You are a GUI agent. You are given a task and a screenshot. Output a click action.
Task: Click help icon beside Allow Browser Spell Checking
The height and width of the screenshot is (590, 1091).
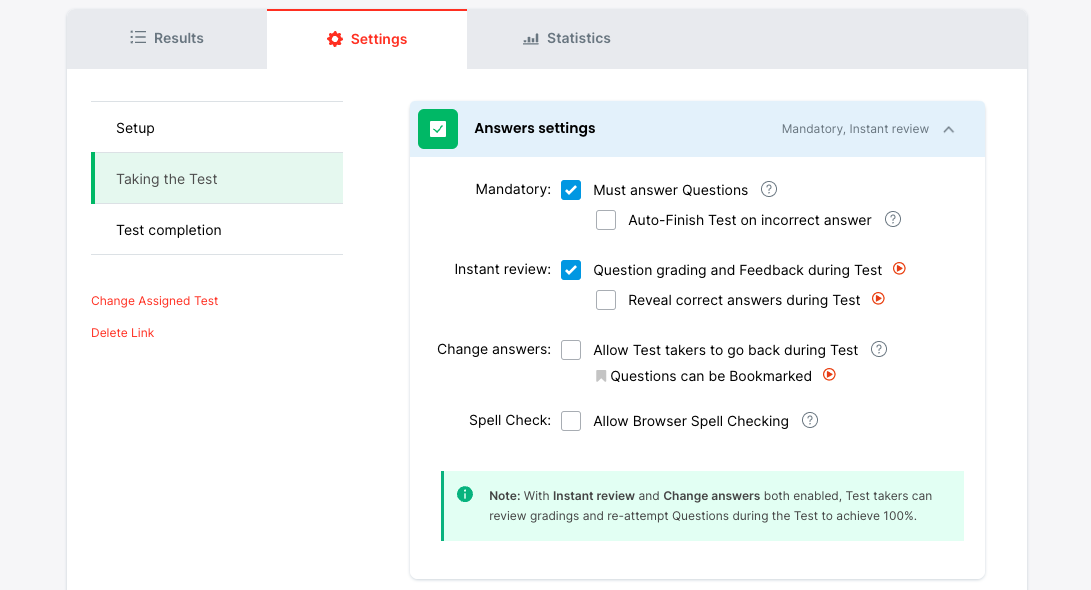tap(810, 420)
